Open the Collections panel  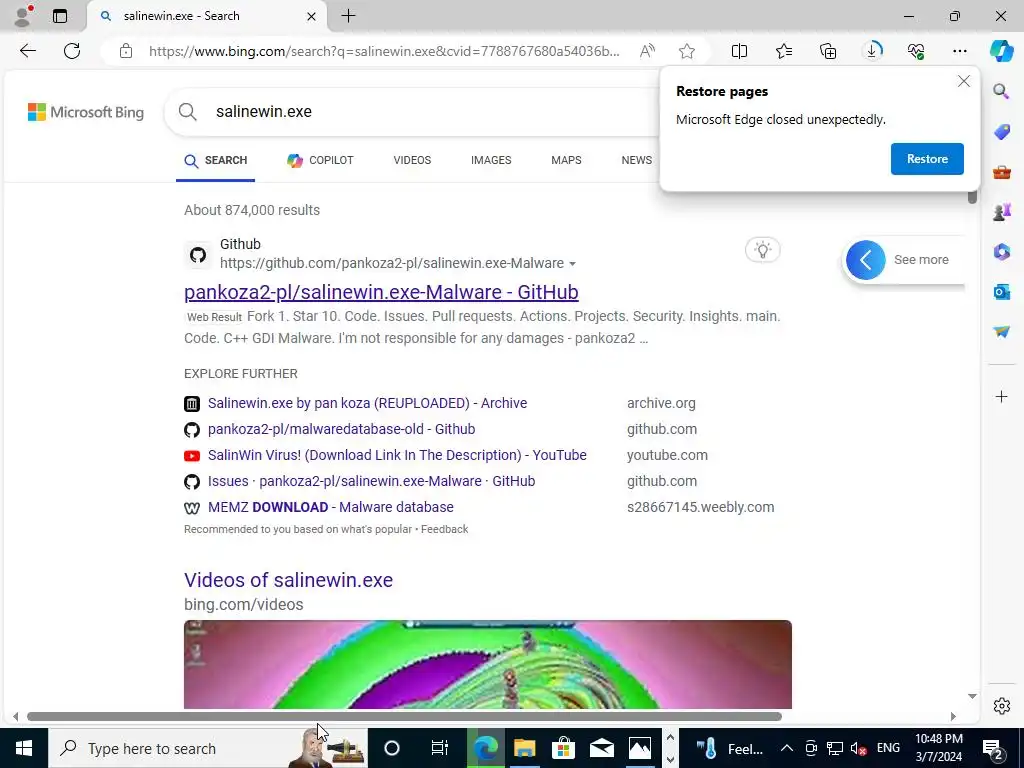(827, 51)
